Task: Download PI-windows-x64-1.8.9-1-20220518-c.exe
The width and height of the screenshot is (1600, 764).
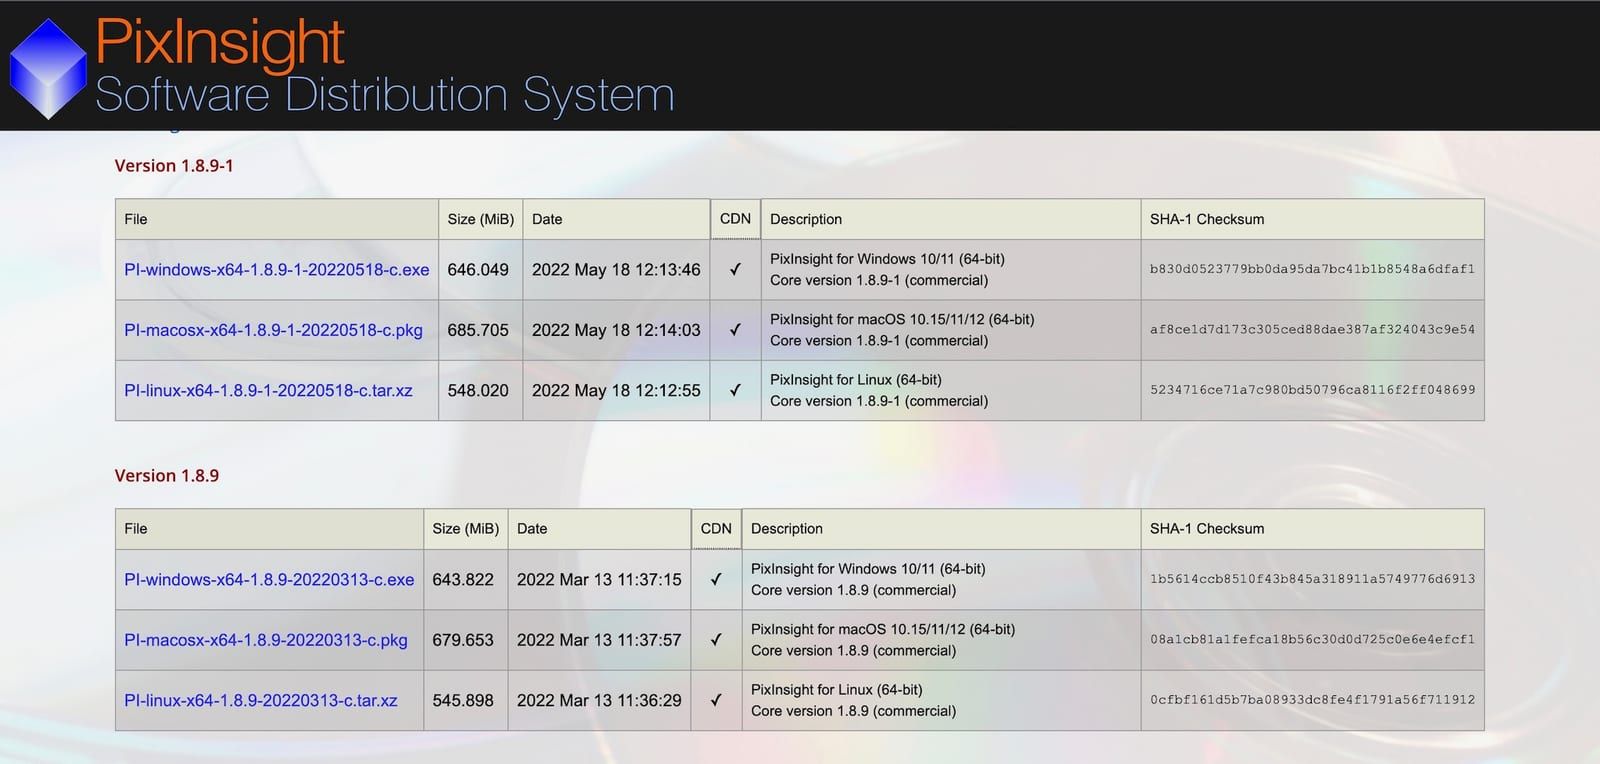Action: [x=276, y=270]
